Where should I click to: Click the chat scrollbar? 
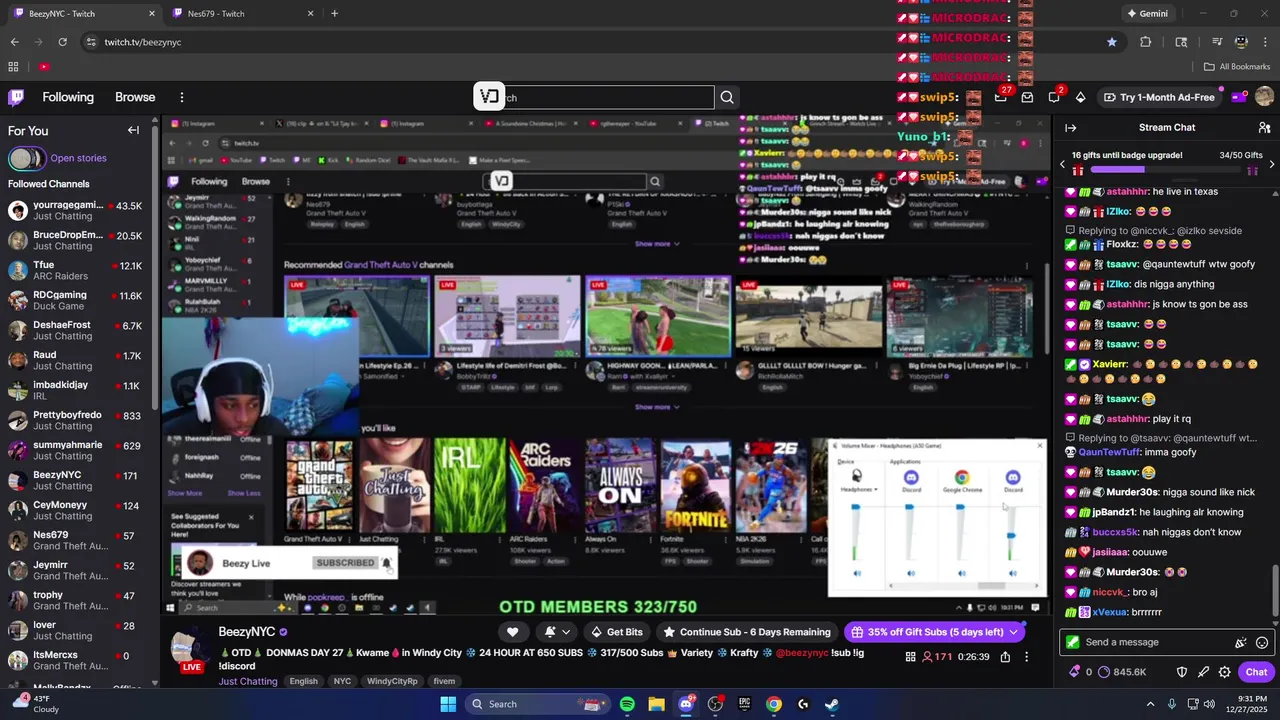pos(1274,590)
